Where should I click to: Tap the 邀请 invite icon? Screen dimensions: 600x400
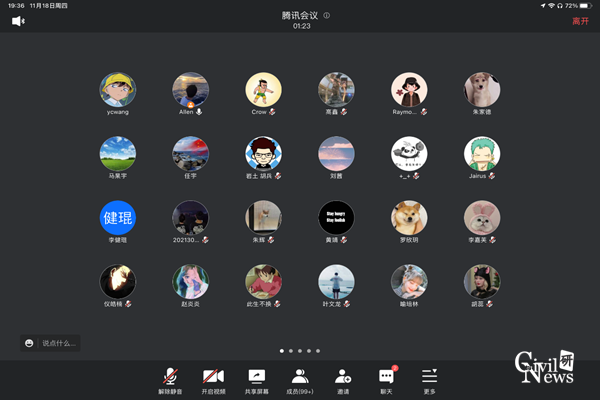pyautogui.click(x=343, y=379)
